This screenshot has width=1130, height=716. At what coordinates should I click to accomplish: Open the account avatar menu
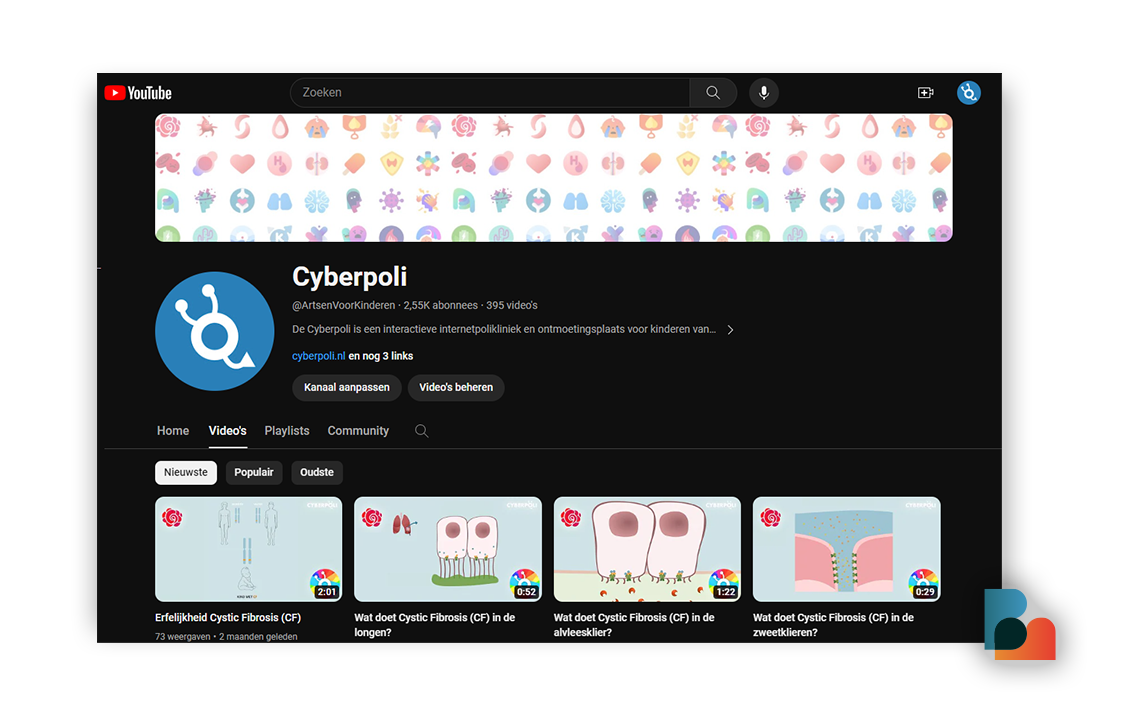969,93
